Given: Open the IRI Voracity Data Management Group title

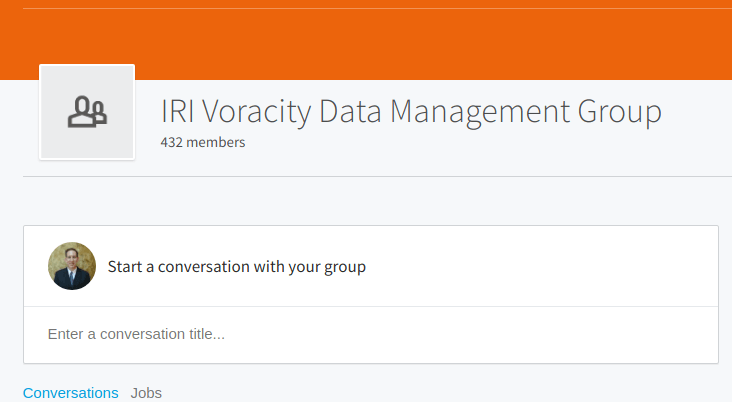Looking at the screenshot, I should point(411,112).
